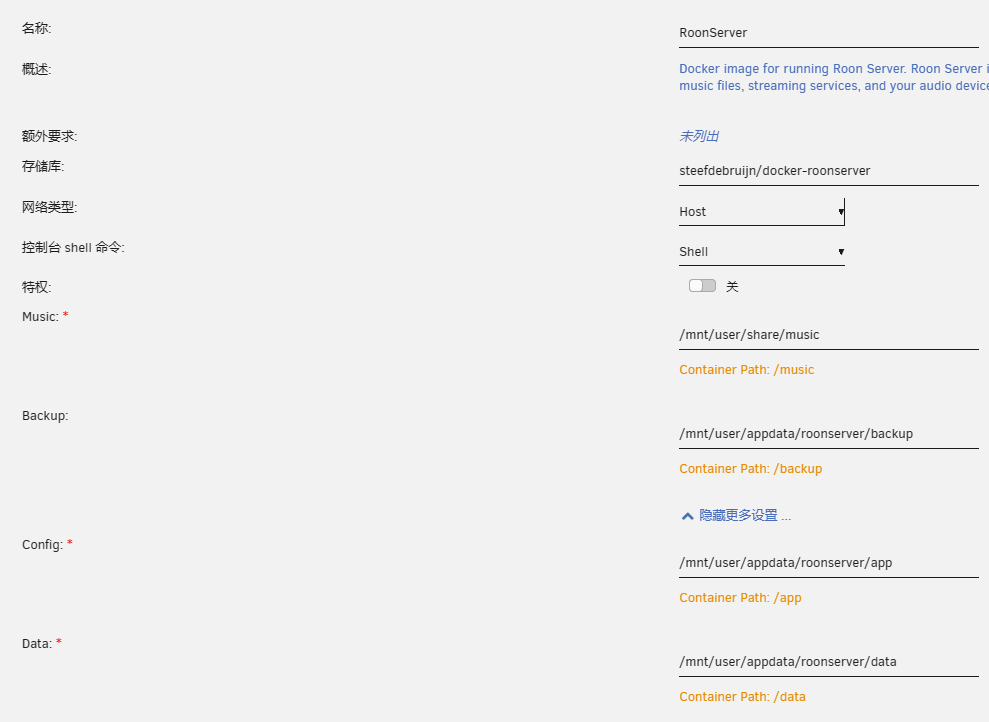Click the Container Path: /backup text
The width and height of the screenshot is (989, 722).
(x=751, y=469)
